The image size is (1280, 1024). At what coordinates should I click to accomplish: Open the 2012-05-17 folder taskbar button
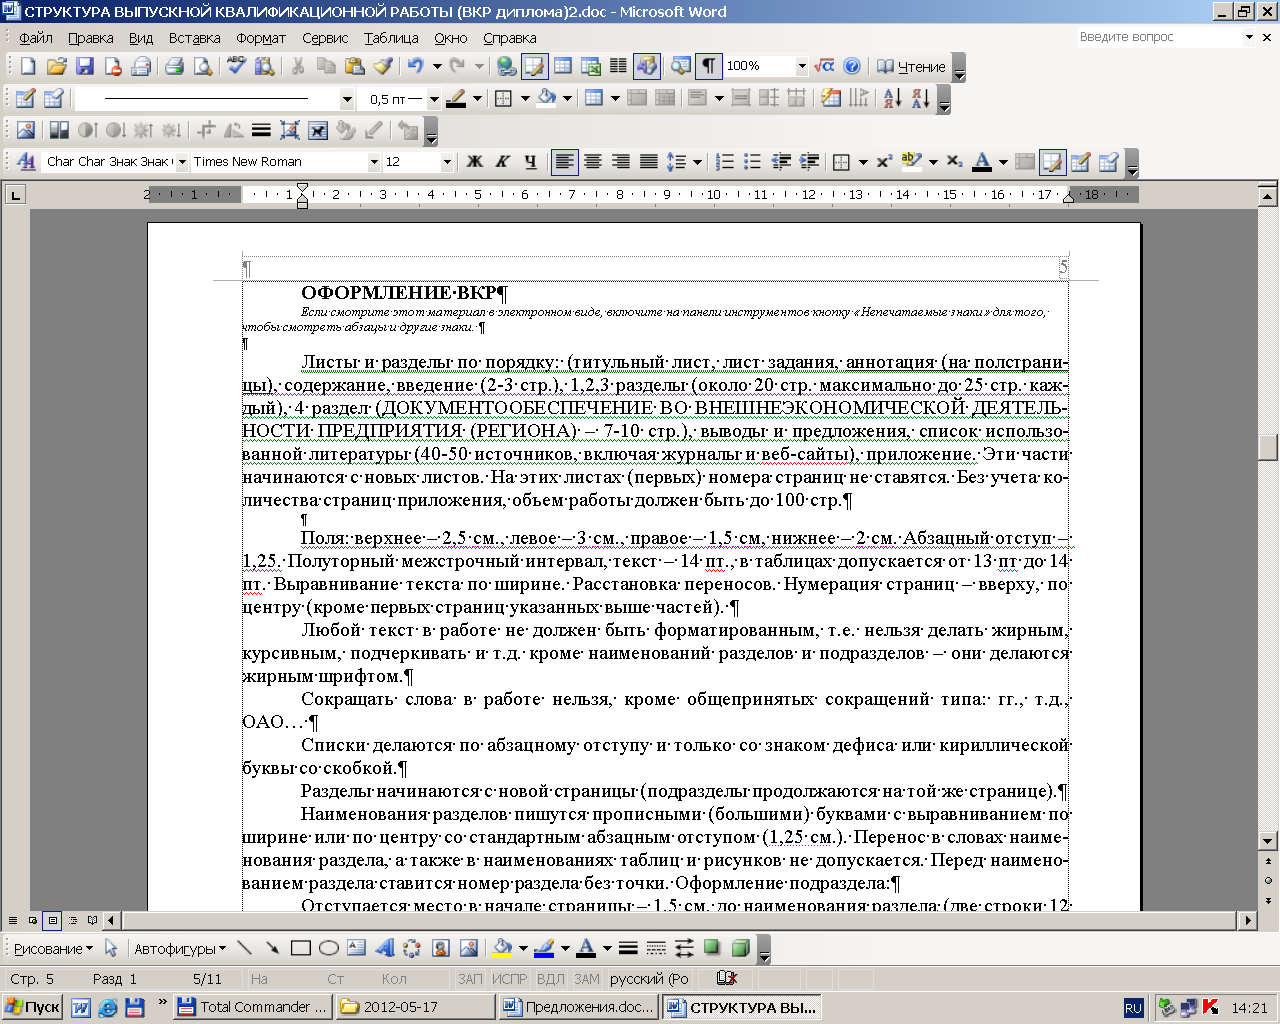pos(414,1007)
